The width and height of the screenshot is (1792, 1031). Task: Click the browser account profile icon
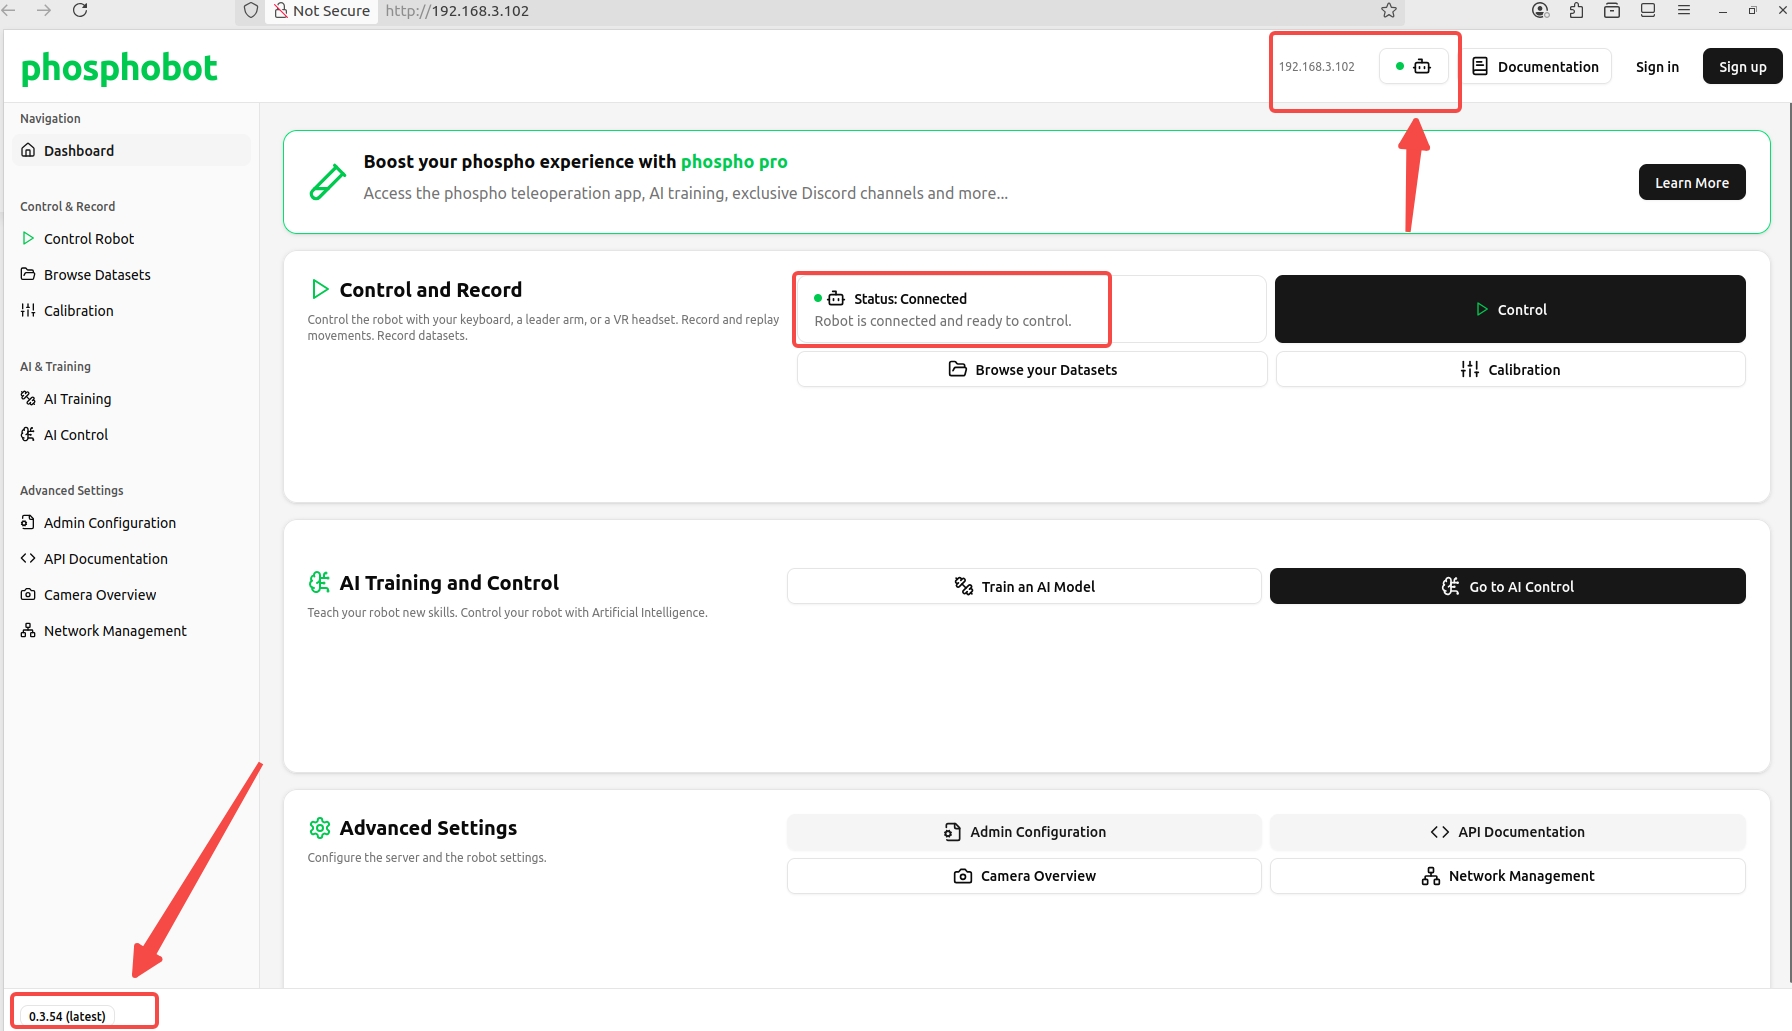(1540, 10)
